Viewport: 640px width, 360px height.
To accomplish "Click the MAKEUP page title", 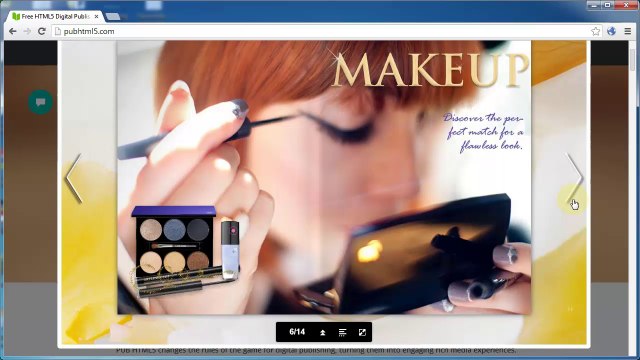I will click(431, 70).
